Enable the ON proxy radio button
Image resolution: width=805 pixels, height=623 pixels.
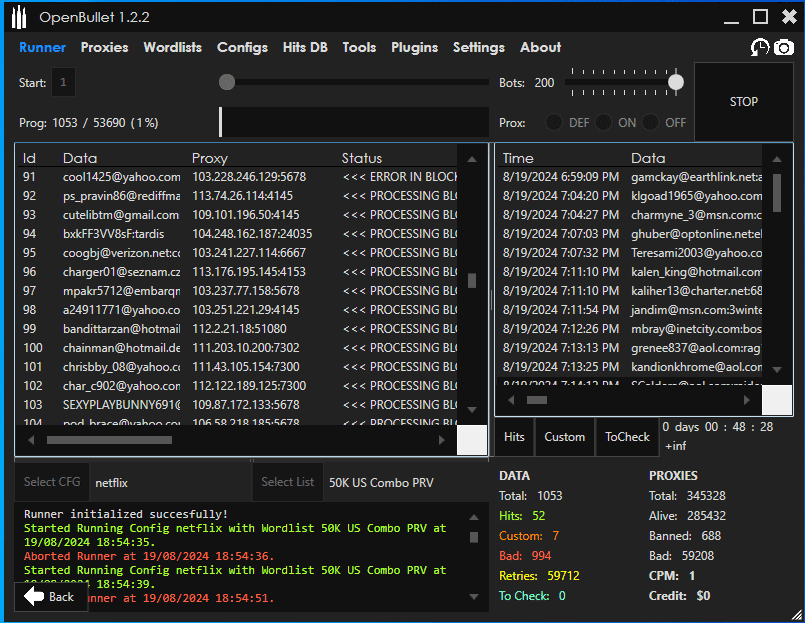click(x=603, y=123)
